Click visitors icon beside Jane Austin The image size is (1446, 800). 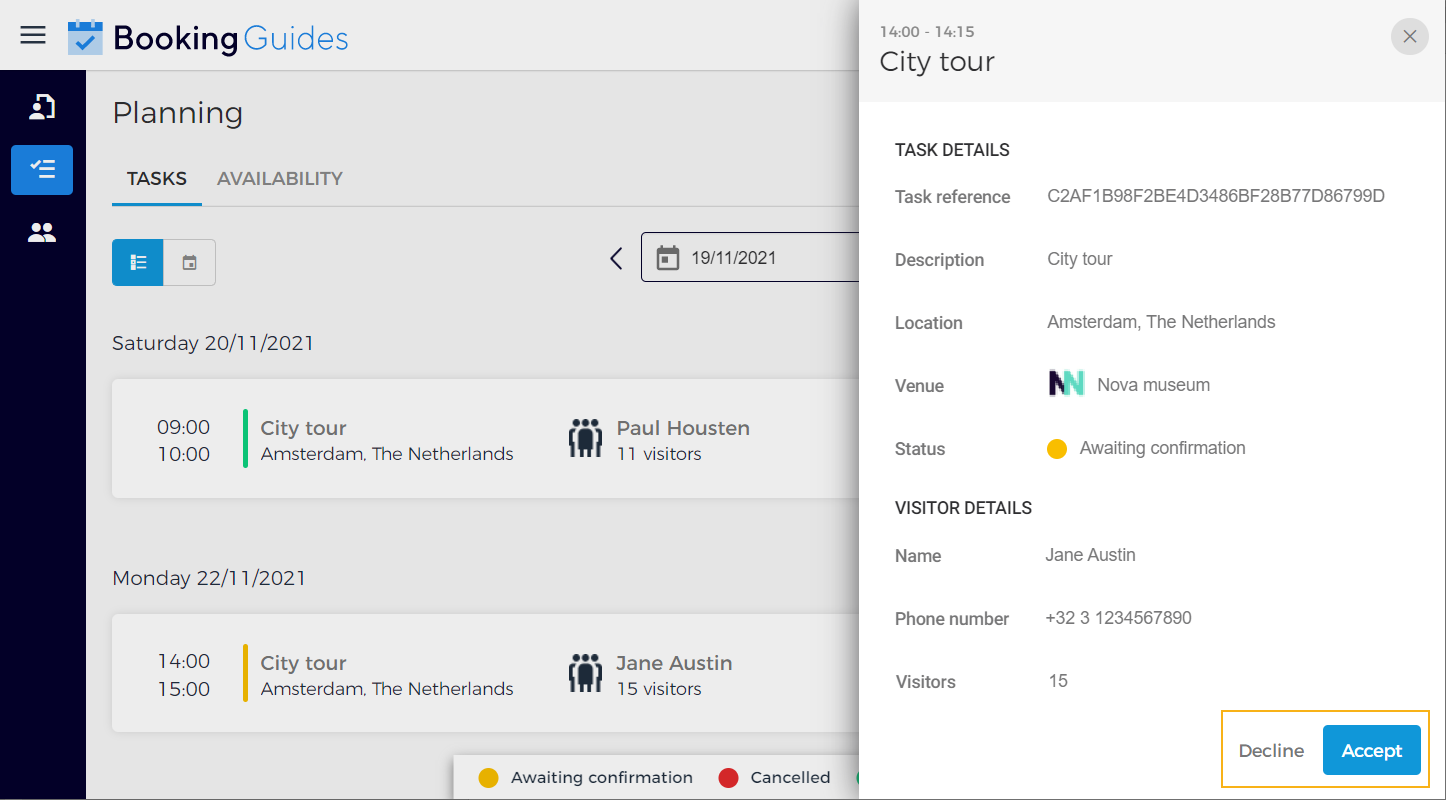pyautogui.click(x=585, y=673)
